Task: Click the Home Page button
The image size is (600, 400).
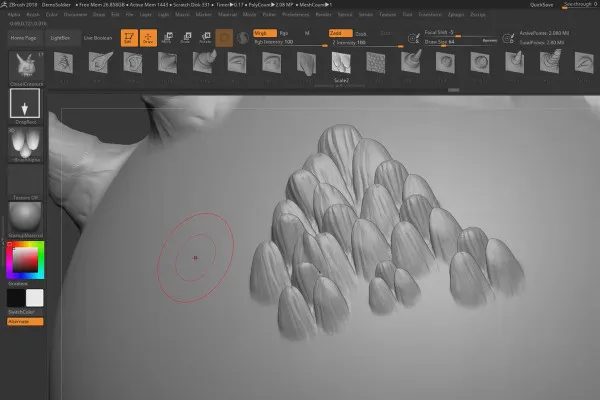Action: [x=23, y=38]
